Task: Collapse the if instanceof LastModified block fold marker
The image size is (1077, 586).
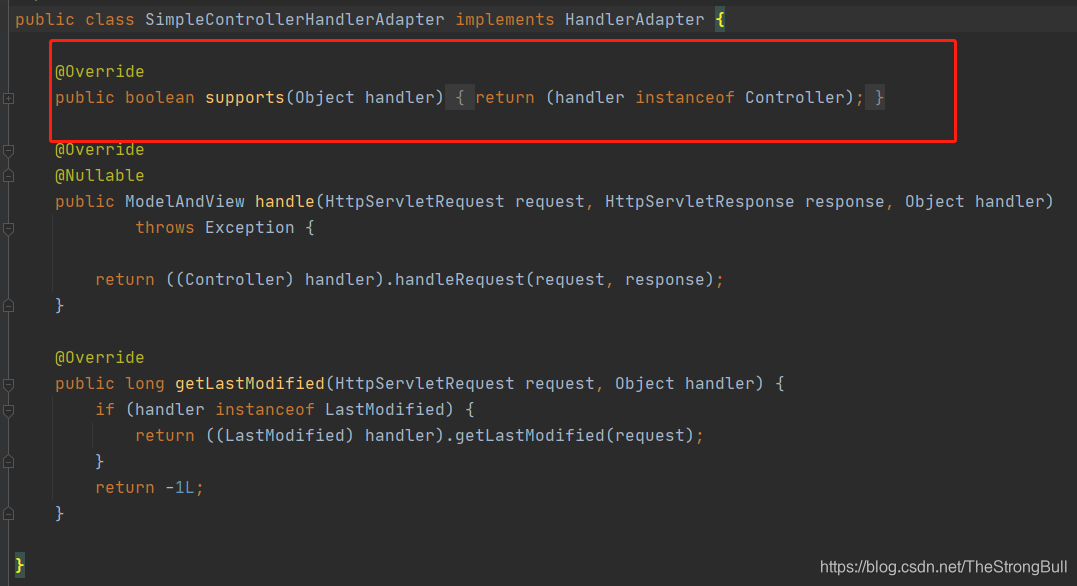Action: [8, 410]
